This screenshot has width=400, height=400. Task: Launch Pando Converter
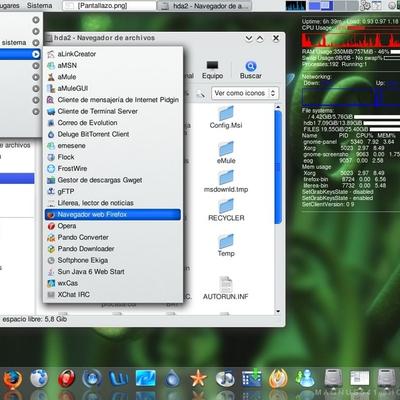pos(113,237)
